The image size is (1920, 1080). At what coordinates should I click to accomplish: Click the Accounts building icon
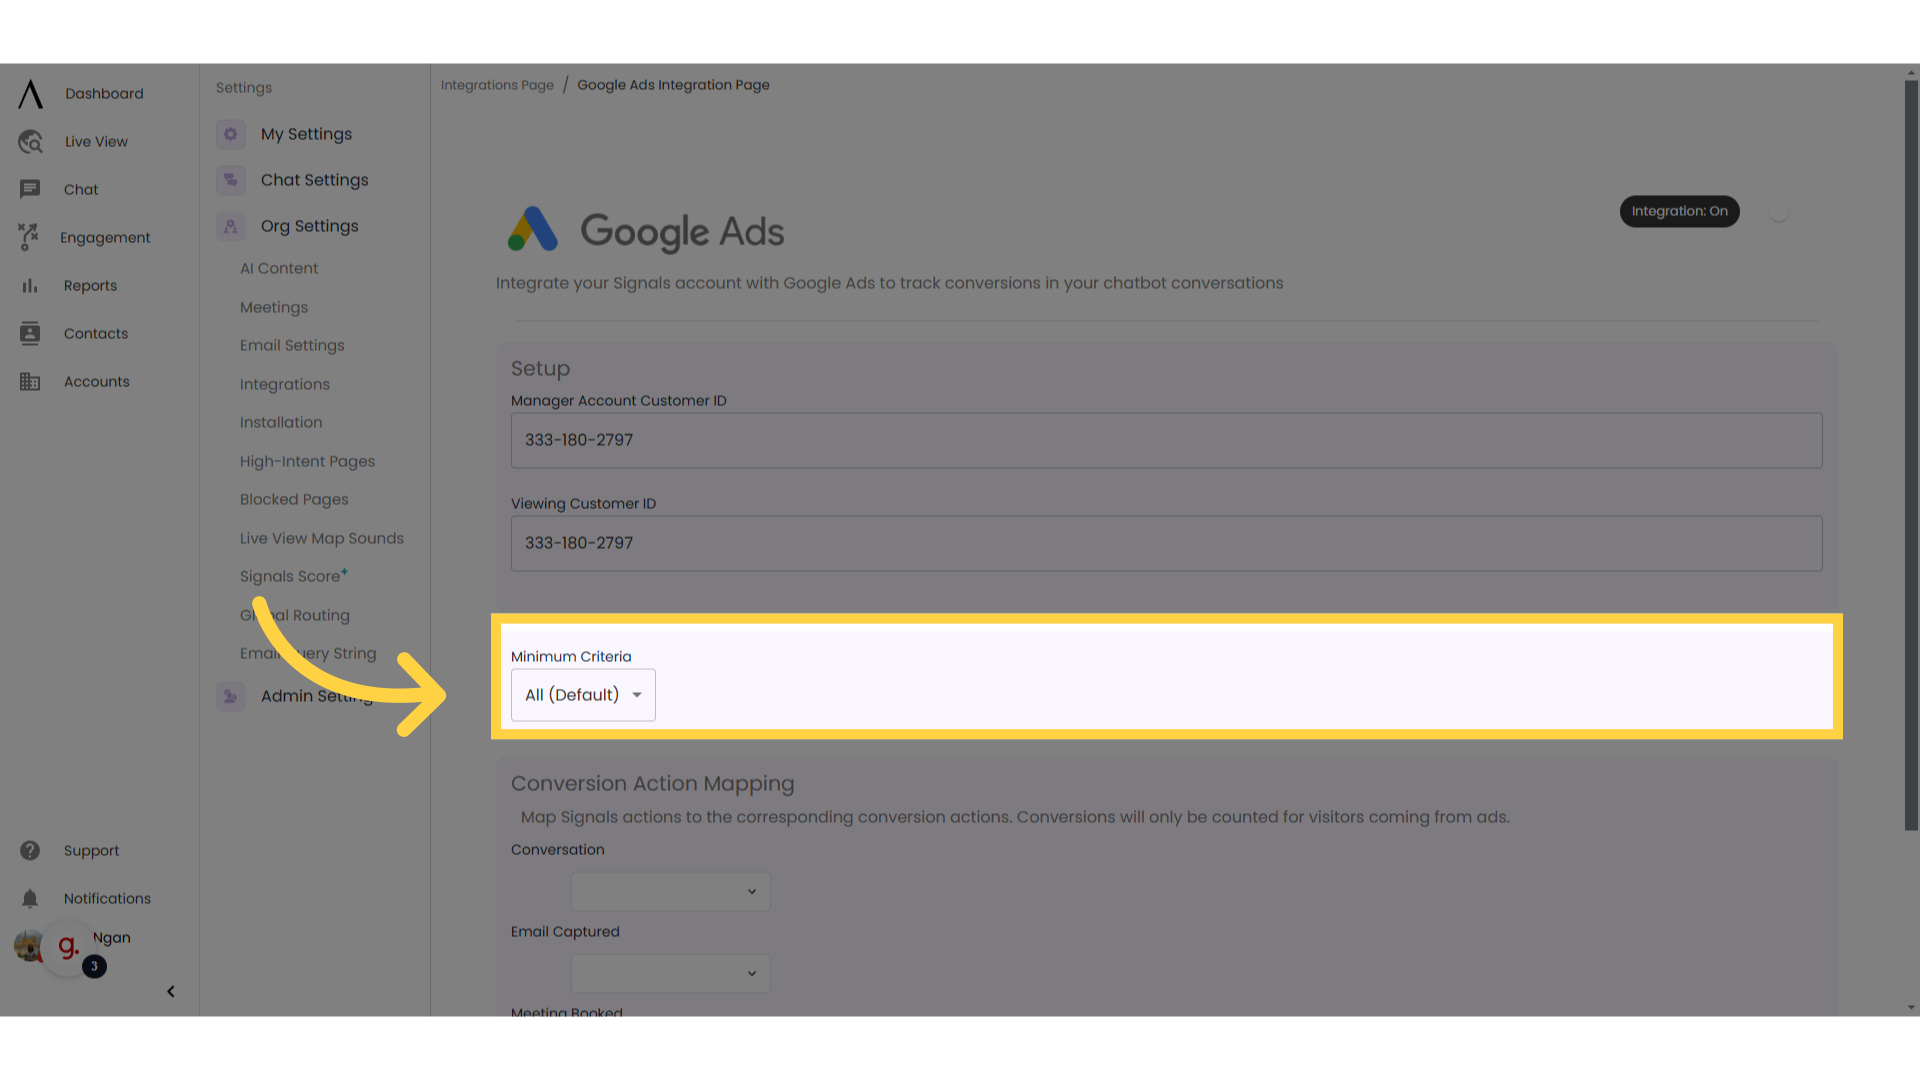coord(30,382)
